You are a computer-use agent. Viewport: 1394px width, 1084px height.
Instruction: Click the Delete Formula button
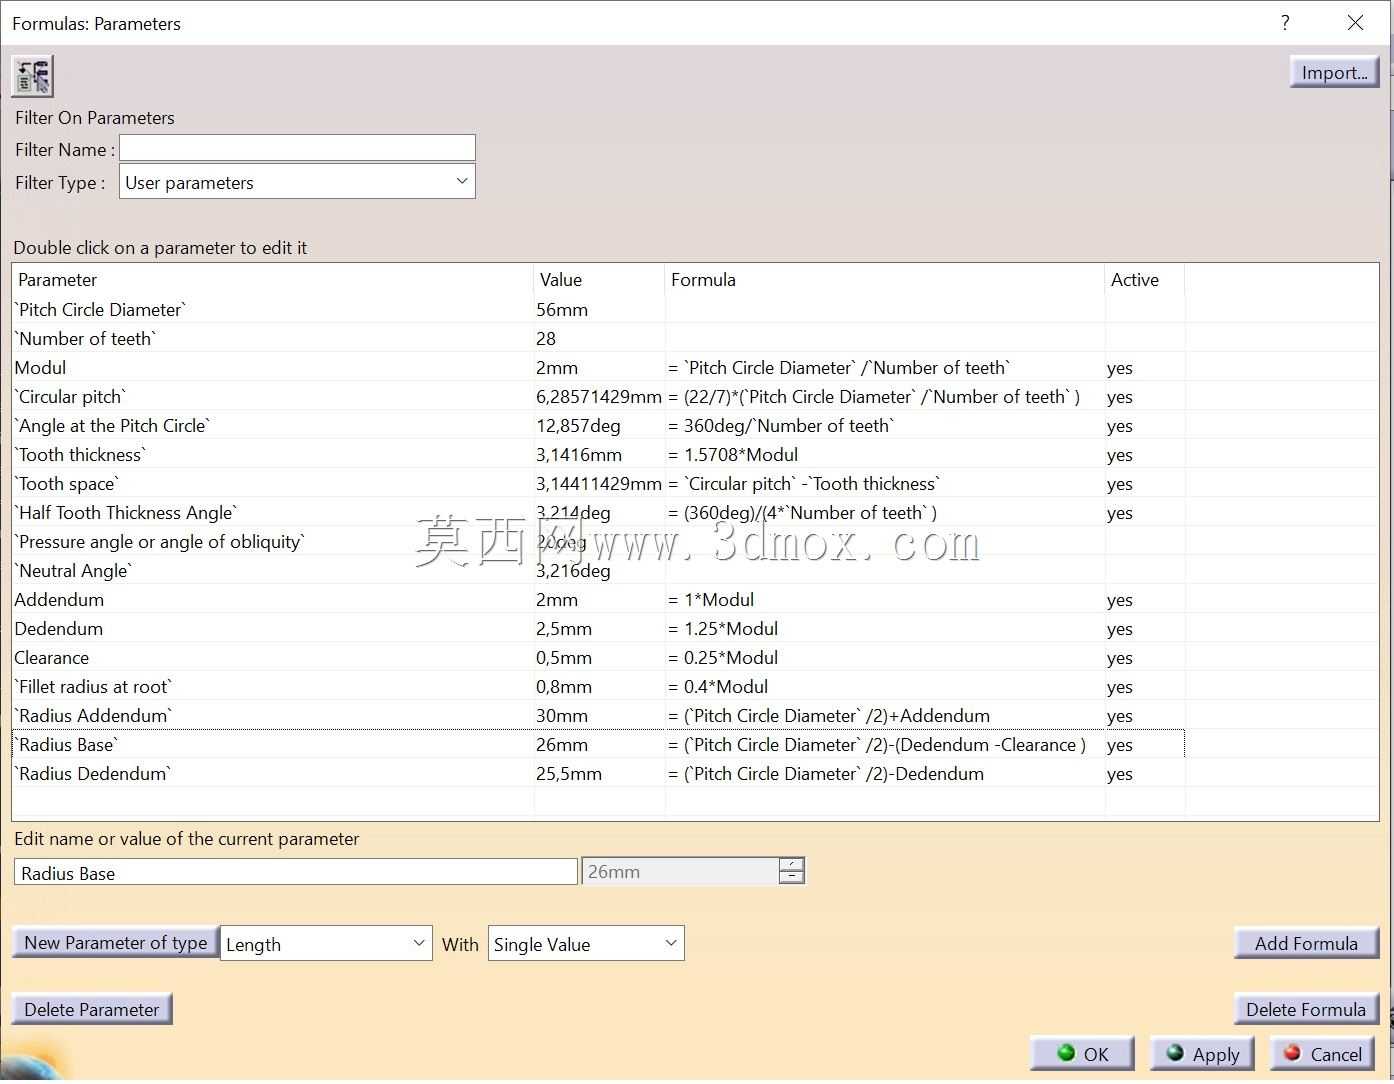1306,1009
